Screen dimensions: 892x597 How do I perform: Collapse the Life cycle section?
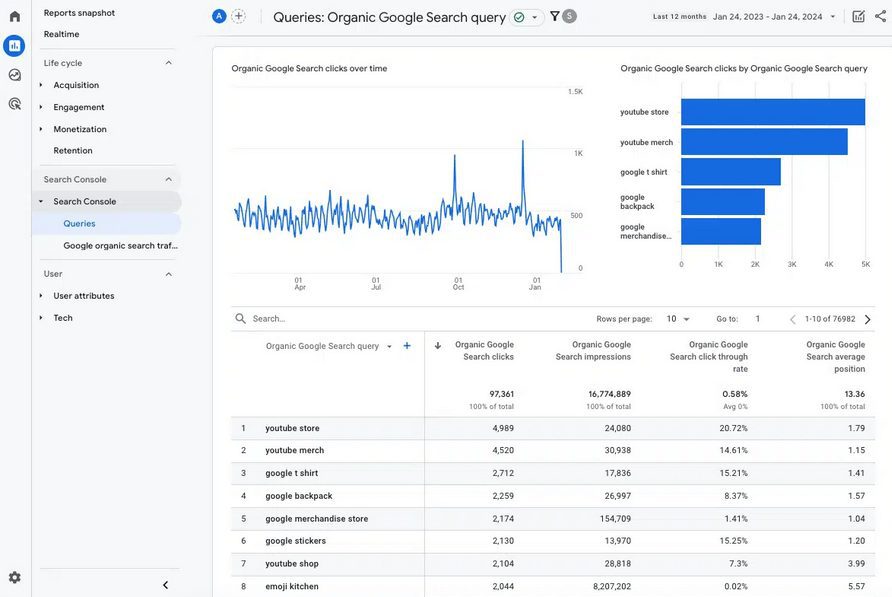[x=168, y=63]
